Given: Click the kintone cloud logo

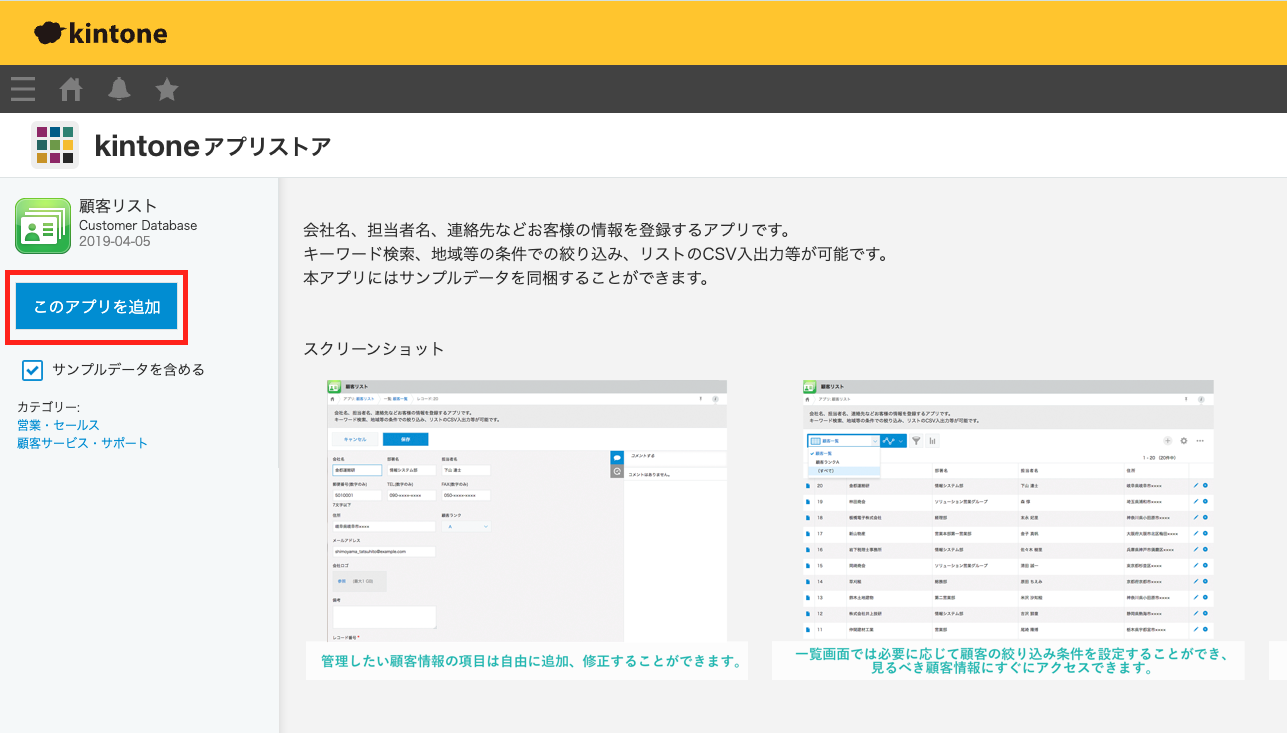Looking at the screenshot, I should (x=100, y=33).
